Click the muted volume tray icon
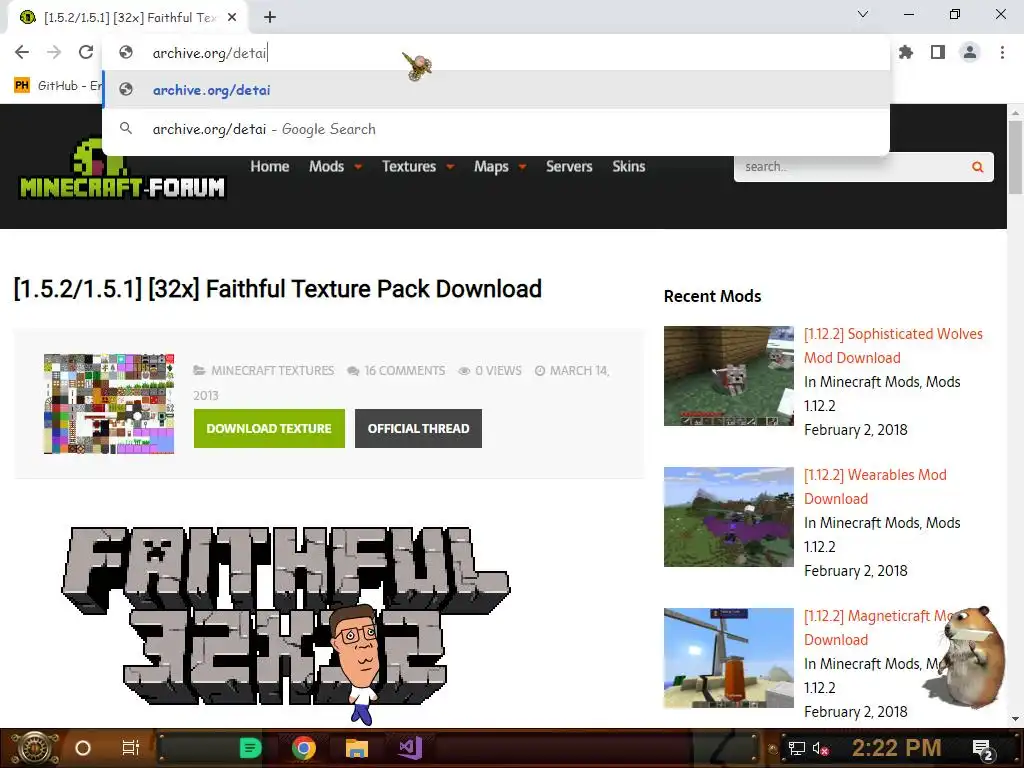Screen dimensions: 1024x768 click(820, 748)
